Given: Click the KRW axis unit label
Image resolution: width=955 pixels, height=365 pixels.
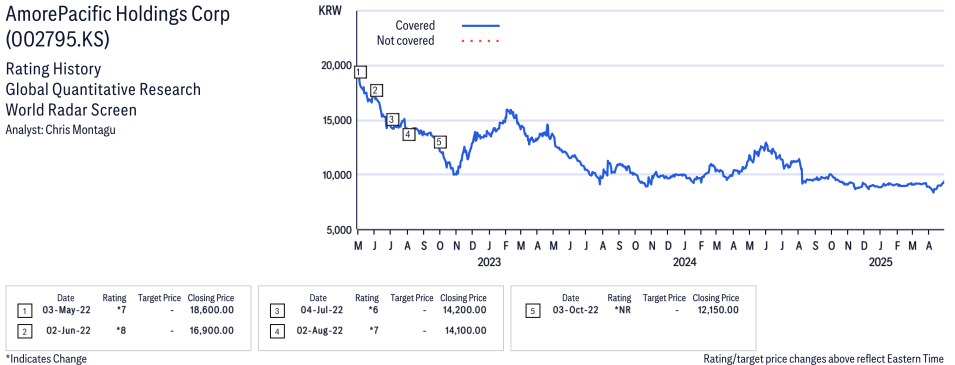Looking at the screenshot, I should 329,10.
